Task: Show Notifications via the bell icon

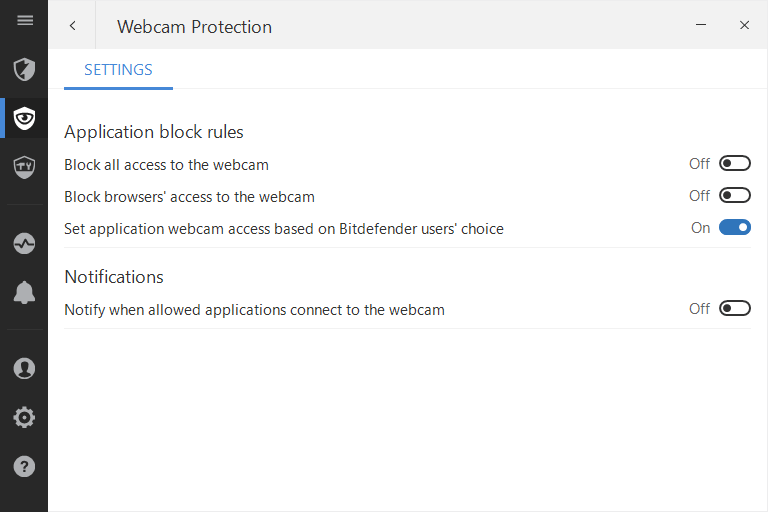Action: [x=24, y=292]
